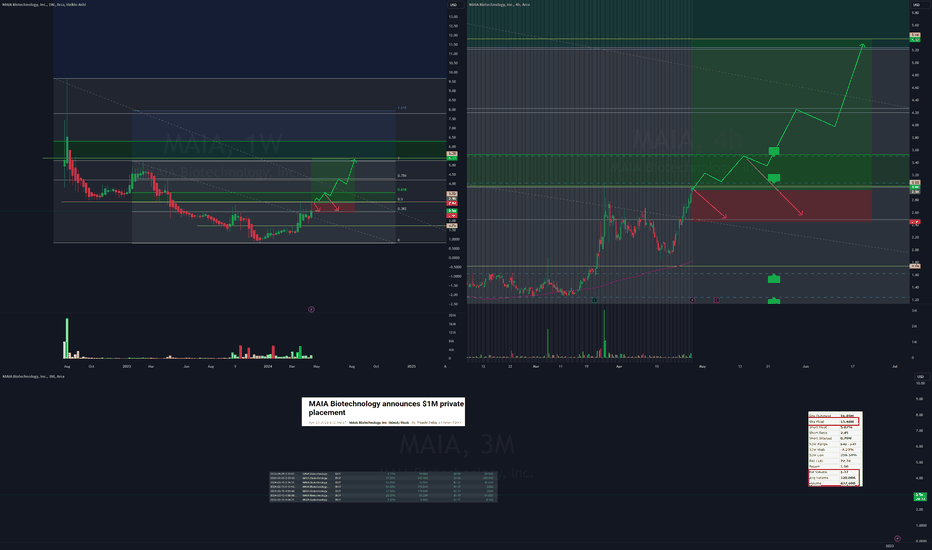Click the 2023 label on 3M chart time axis
The height and width of the screenshot is (550, 932).
[890, 545]
